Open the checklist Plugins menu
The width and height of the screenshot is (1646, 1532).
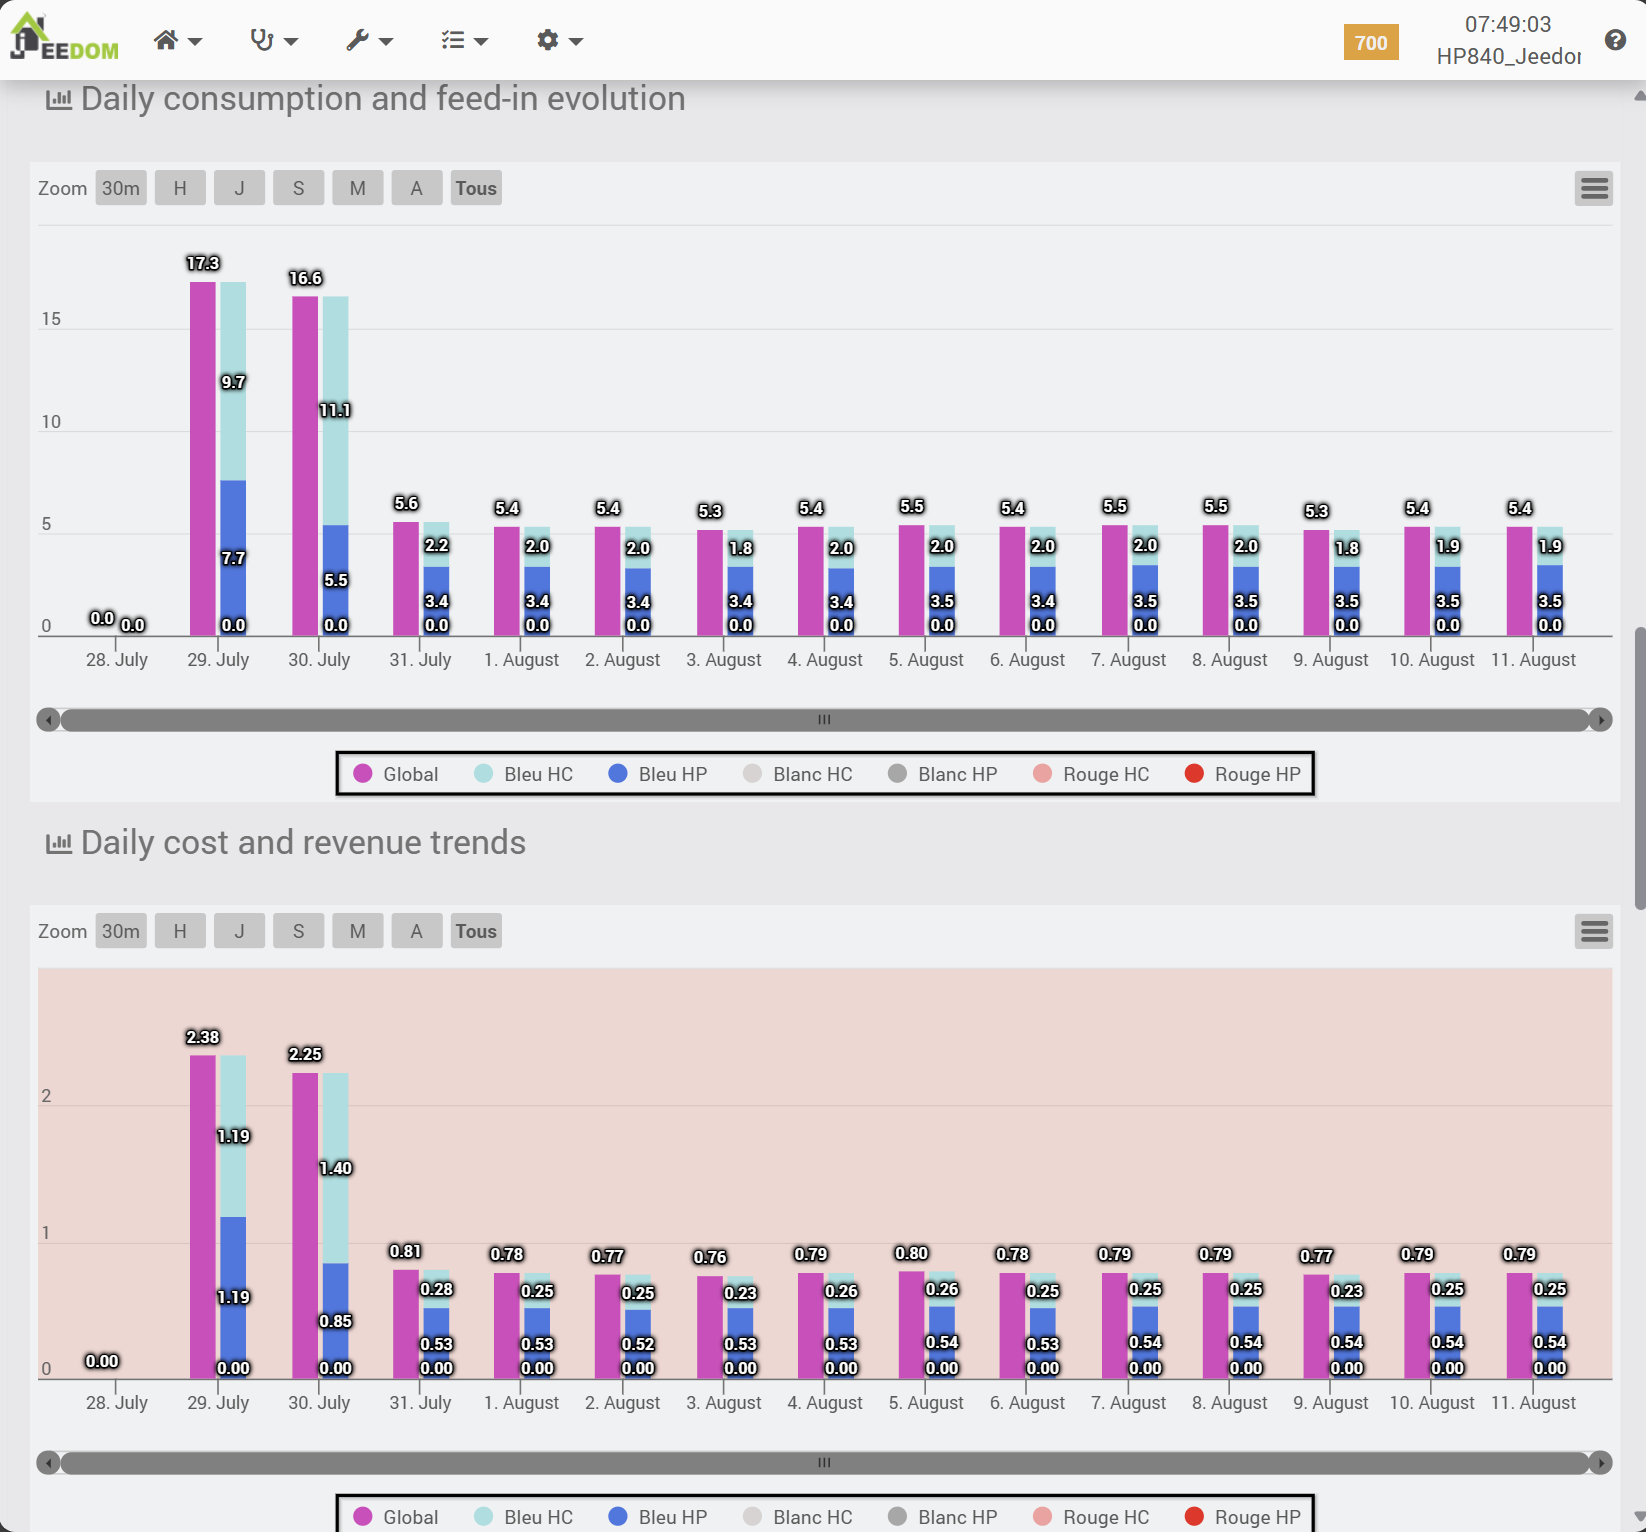click(x=464, y=40)
